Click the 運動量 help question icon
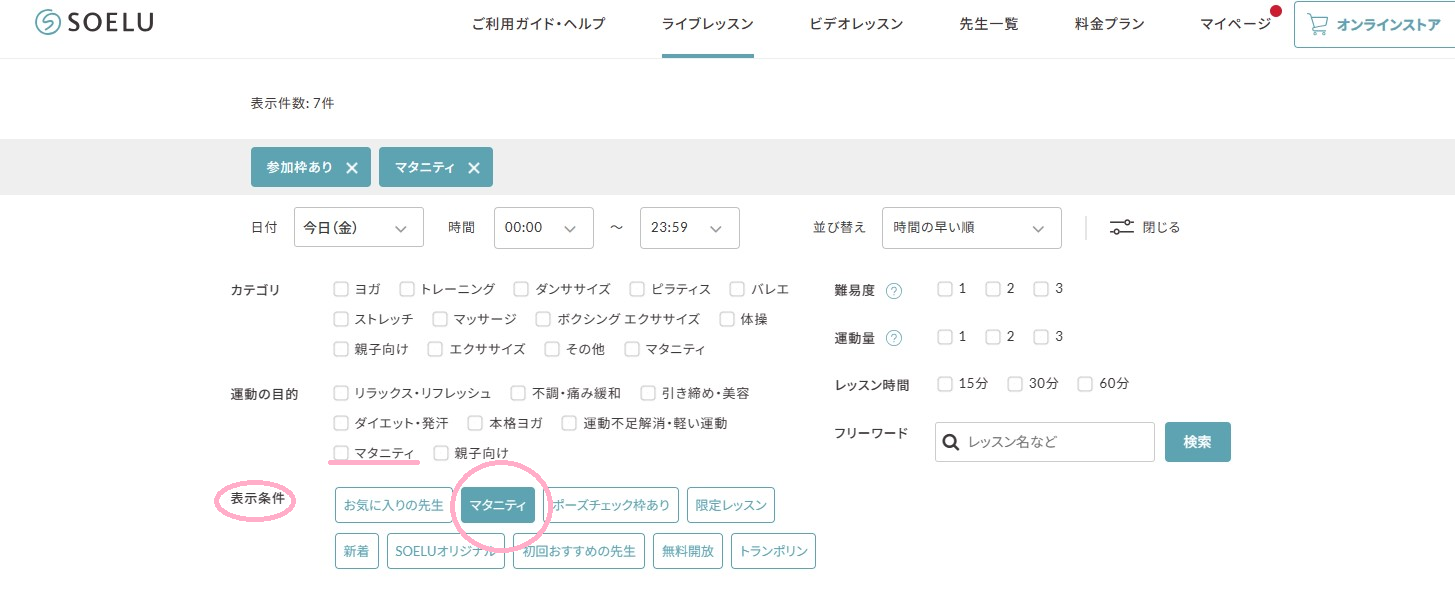The height and width of the screenshot is (614, 1455). point(894,338)
